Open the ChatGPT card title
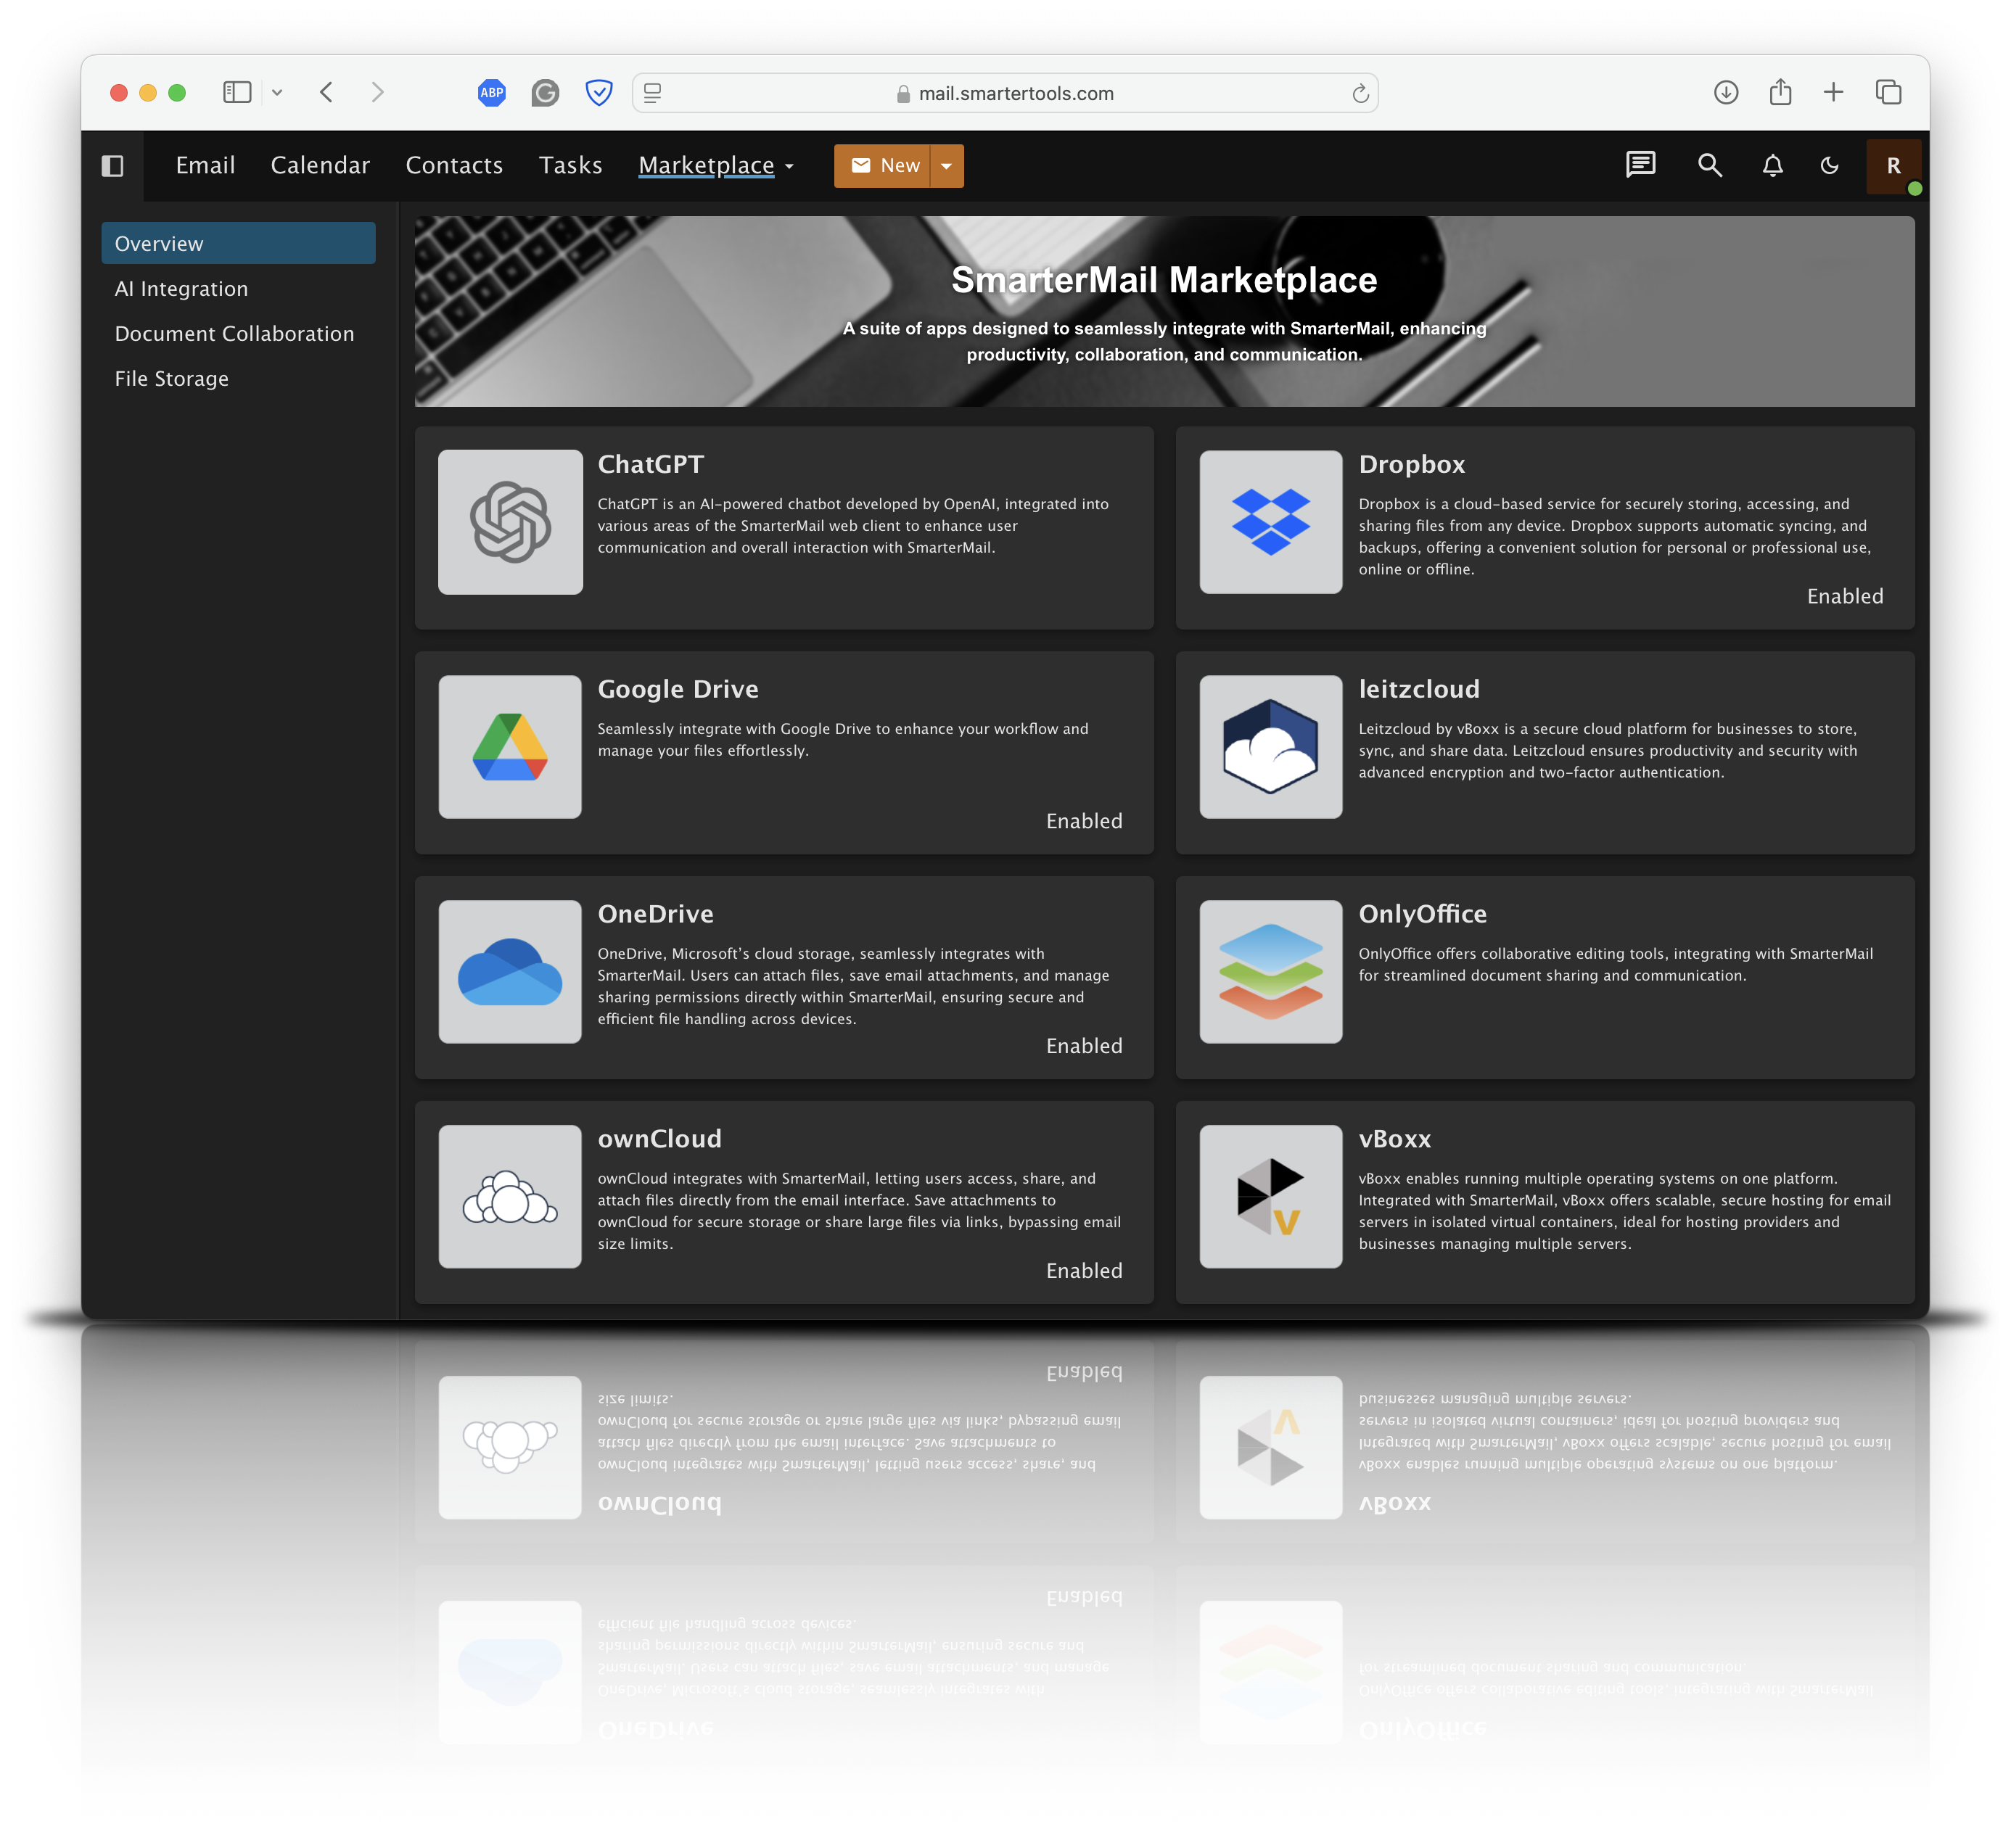Screen dimensions: 2011x1848 click(651, 464)
